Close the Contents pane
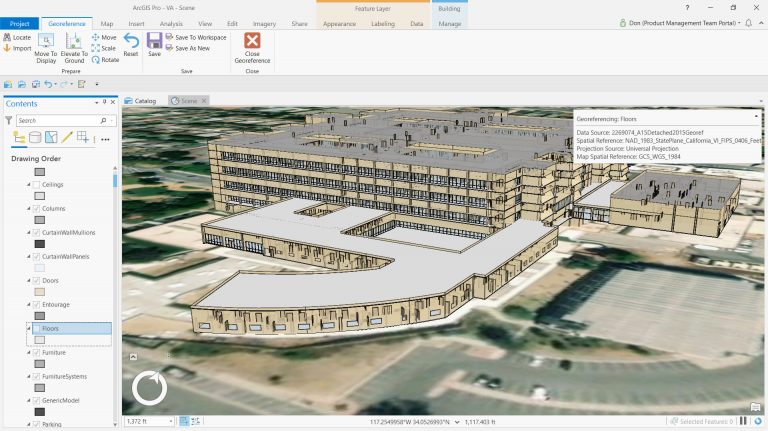This screenshot has height=431, width=768. click(x=113, y=102)
